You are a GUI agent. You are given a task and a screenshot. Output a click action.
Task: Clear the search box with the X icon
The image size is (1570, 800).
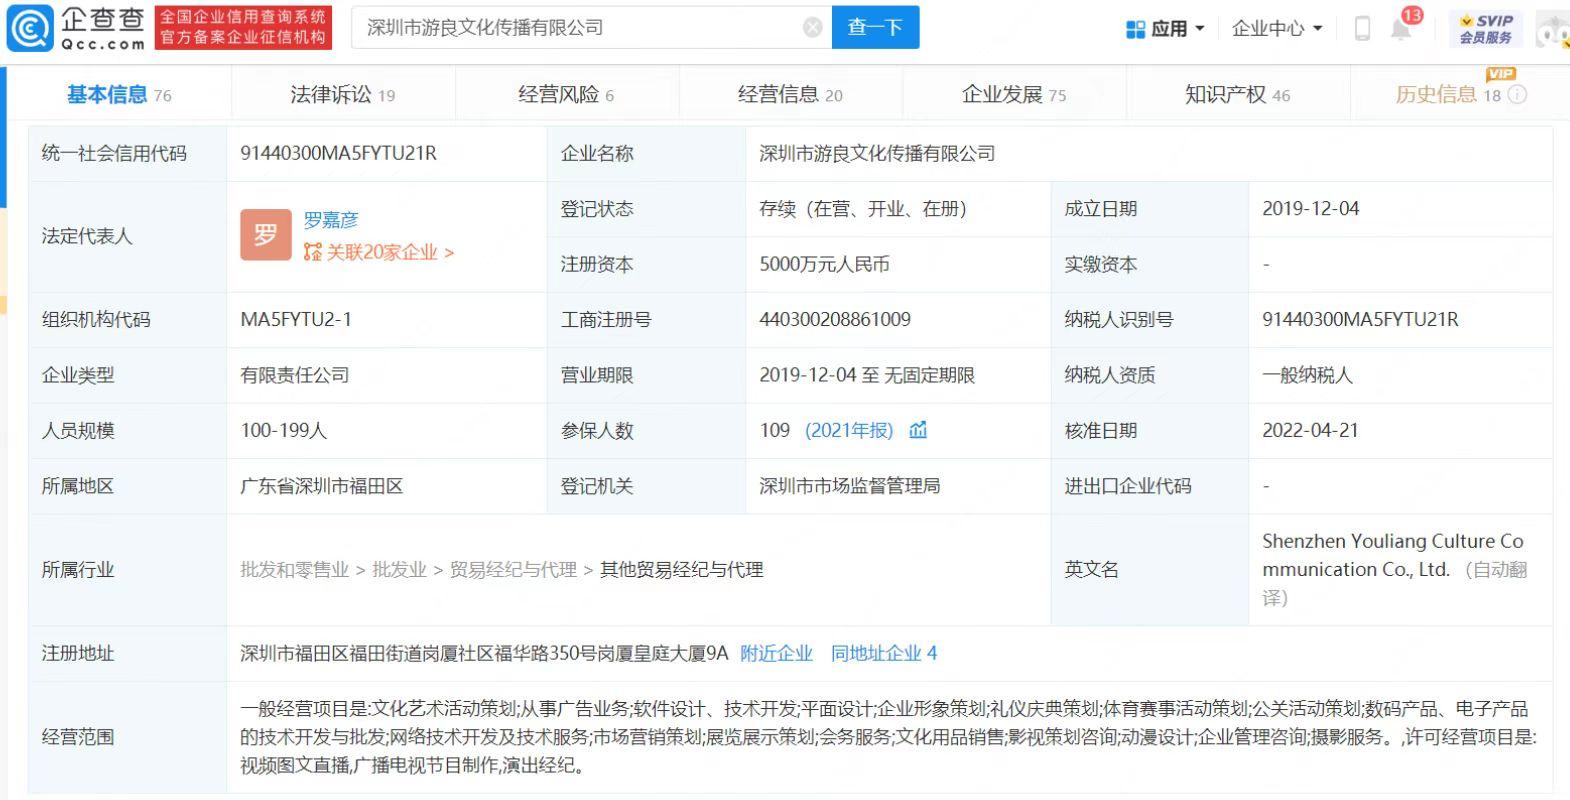click(x=813, y=28)
